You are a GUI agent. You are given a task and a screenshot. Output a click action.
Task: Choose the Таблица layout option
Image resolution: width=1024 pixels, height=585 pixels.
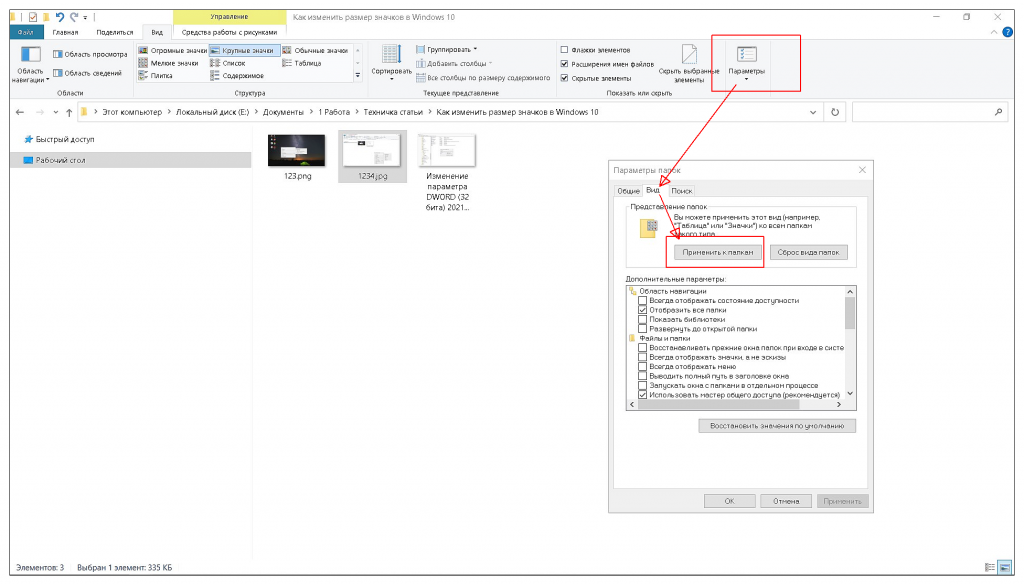pyautogui.click(x=301, y=63)
